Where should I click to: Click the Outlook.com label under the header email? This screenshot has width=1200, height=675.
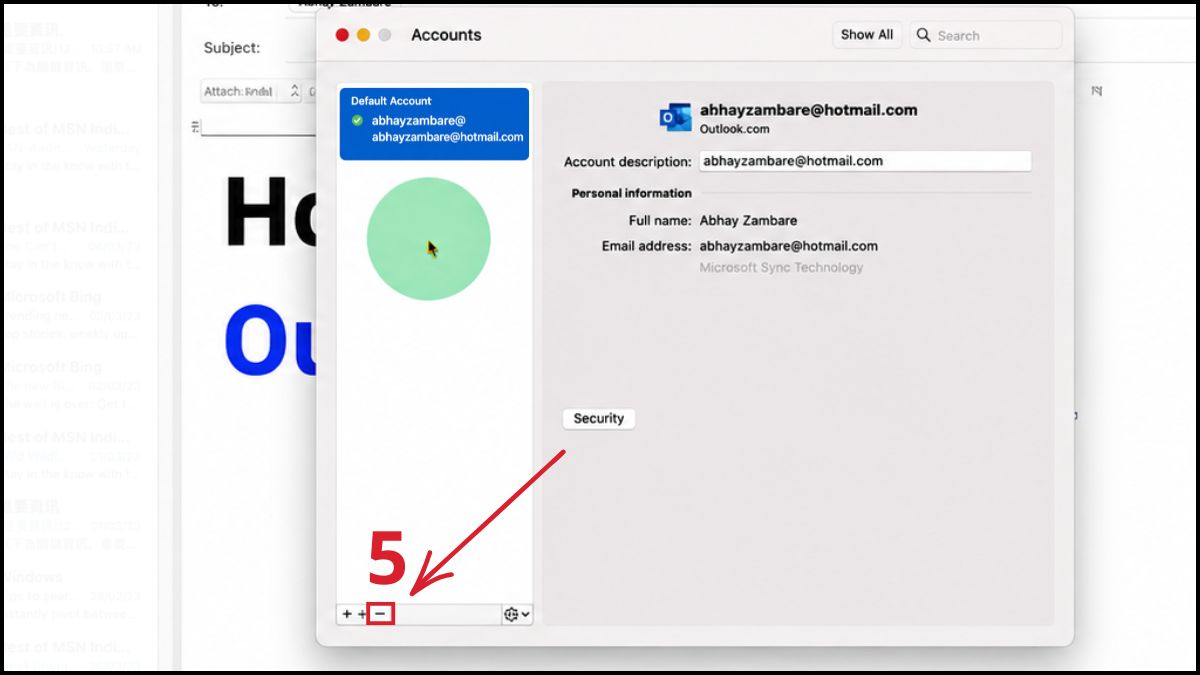[x=734, y=129]
